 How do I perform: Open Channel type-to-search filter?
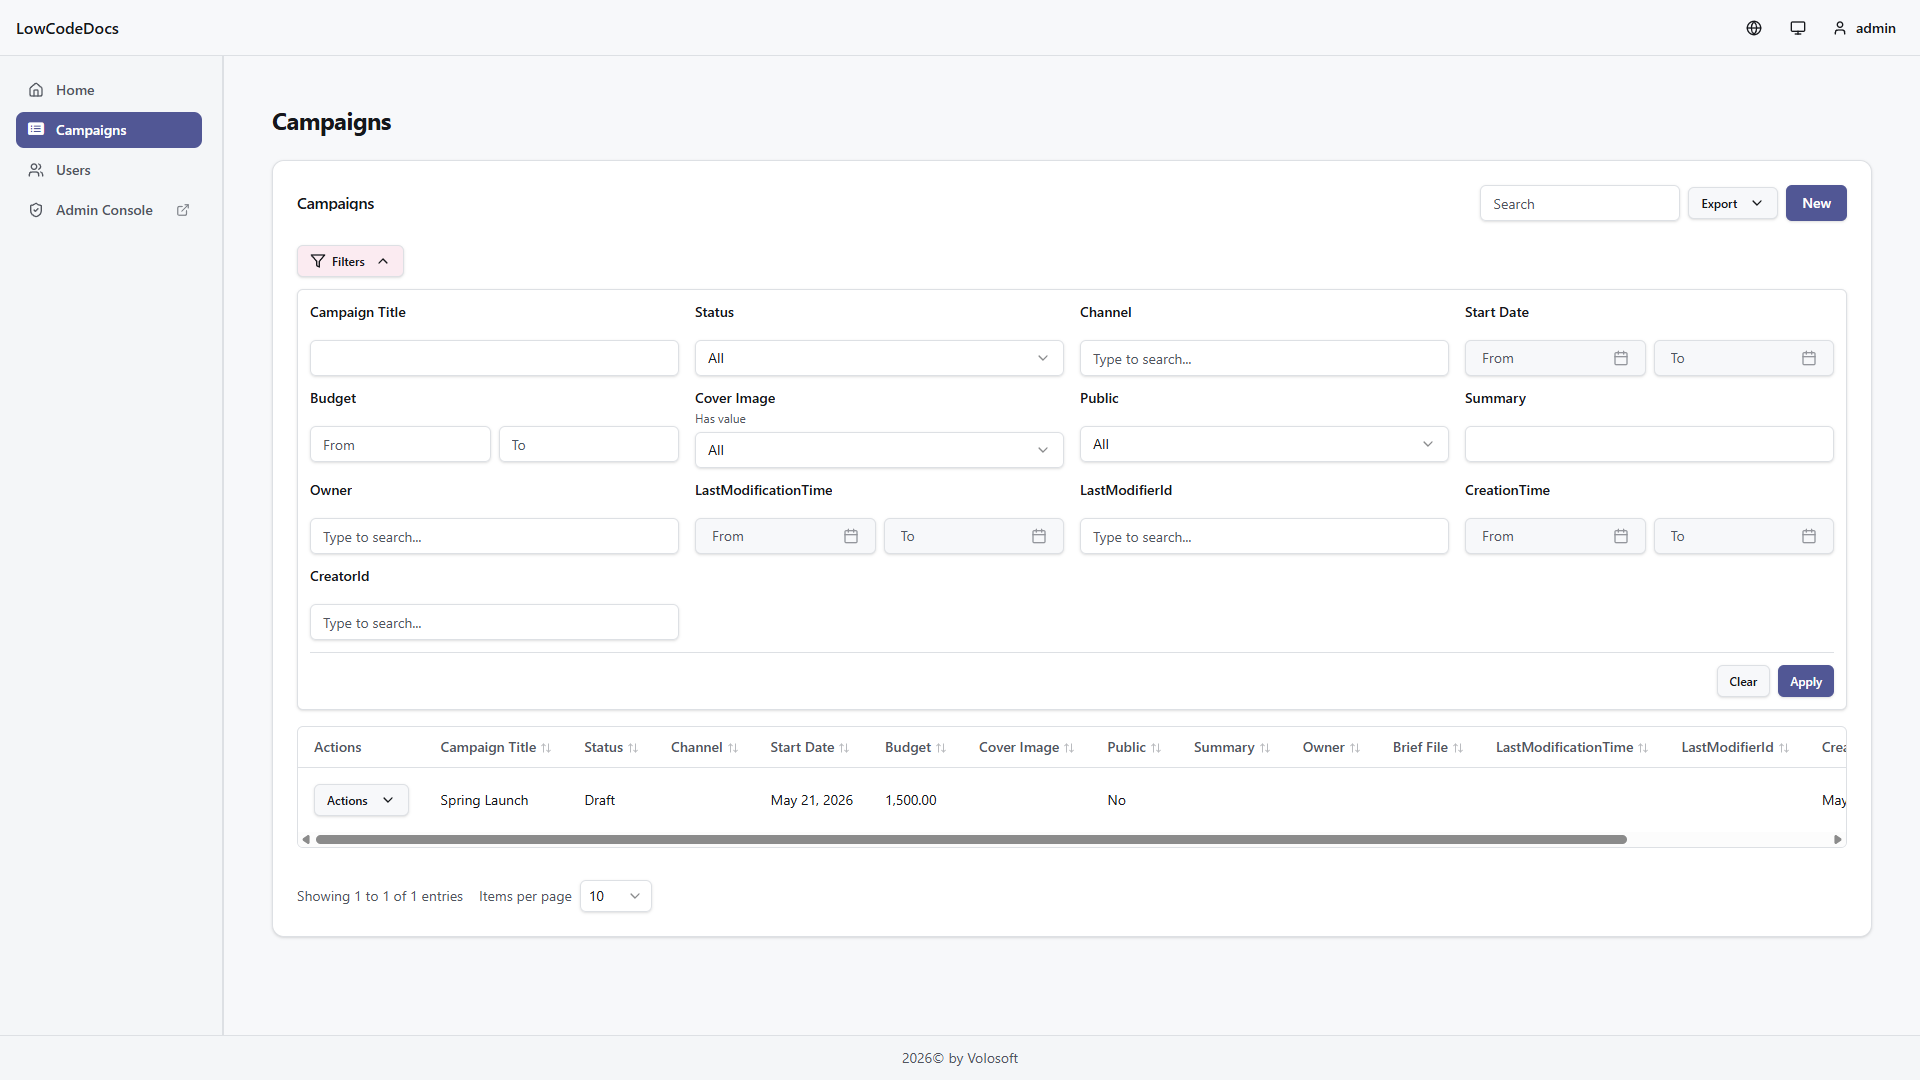pos(1264,358)
